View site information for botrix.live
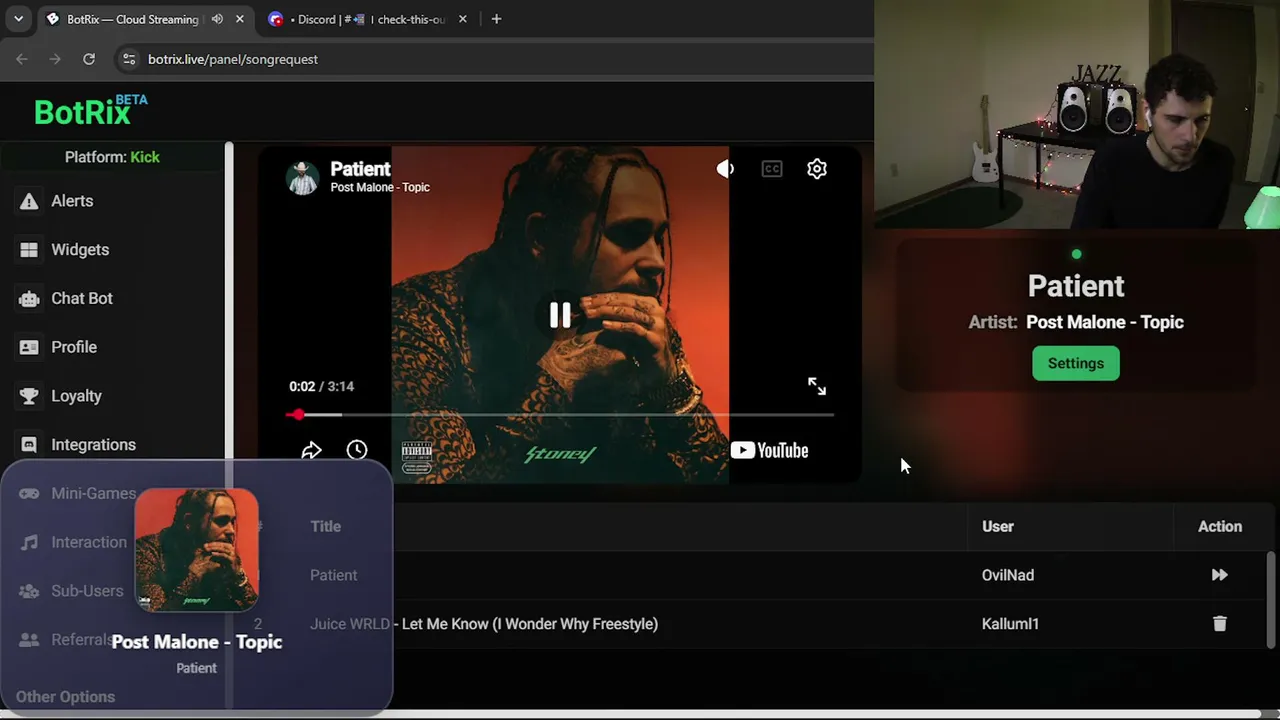Image resolution: width=1280 pixels, height=720 pixels. coord(129,59)
